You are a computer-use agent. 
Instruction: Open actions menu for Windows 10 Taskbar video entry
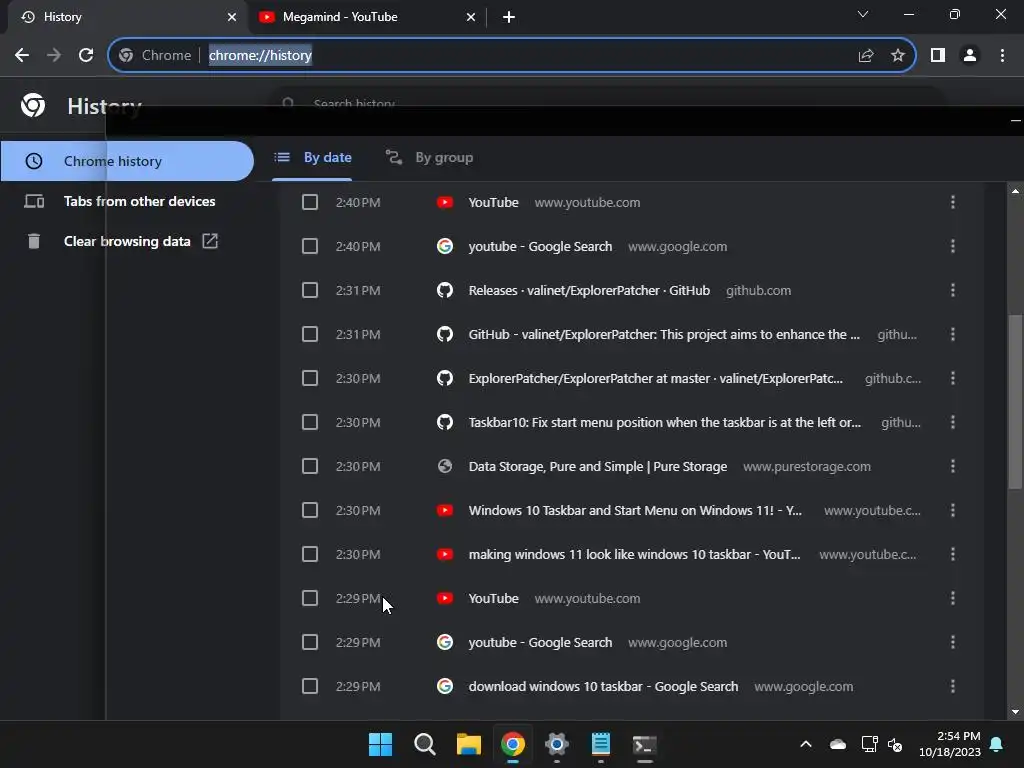(953, 510)
